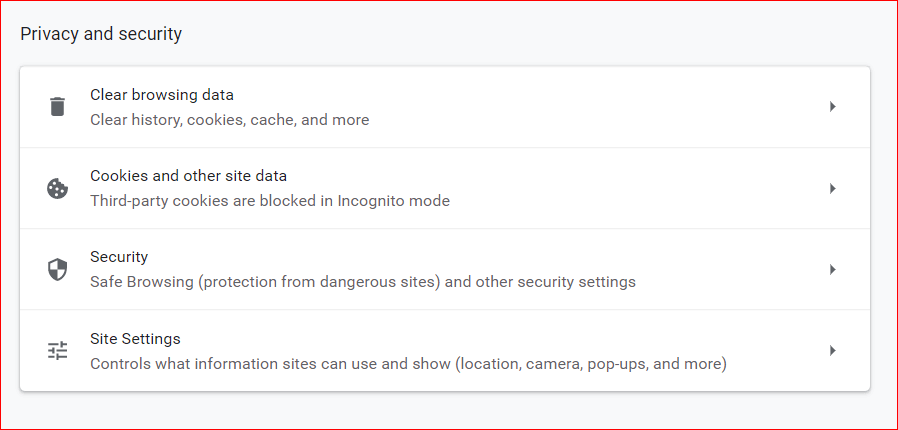898x430 pixels.
Task: Click the Safe Browsing description text
Action: (x=363, y=282)
